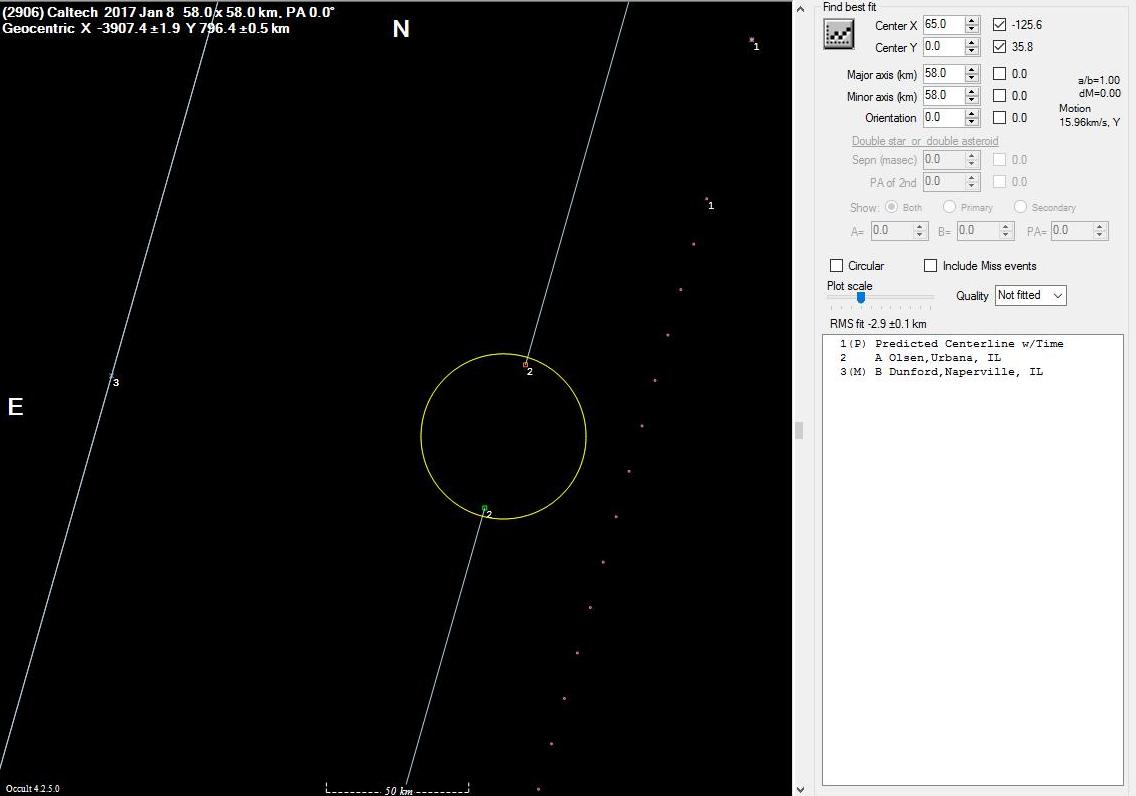The width and height of the screenshot is (1136, 796).
Task: Enable the Orientation fit checkbox
Action: coord(1000,118)
